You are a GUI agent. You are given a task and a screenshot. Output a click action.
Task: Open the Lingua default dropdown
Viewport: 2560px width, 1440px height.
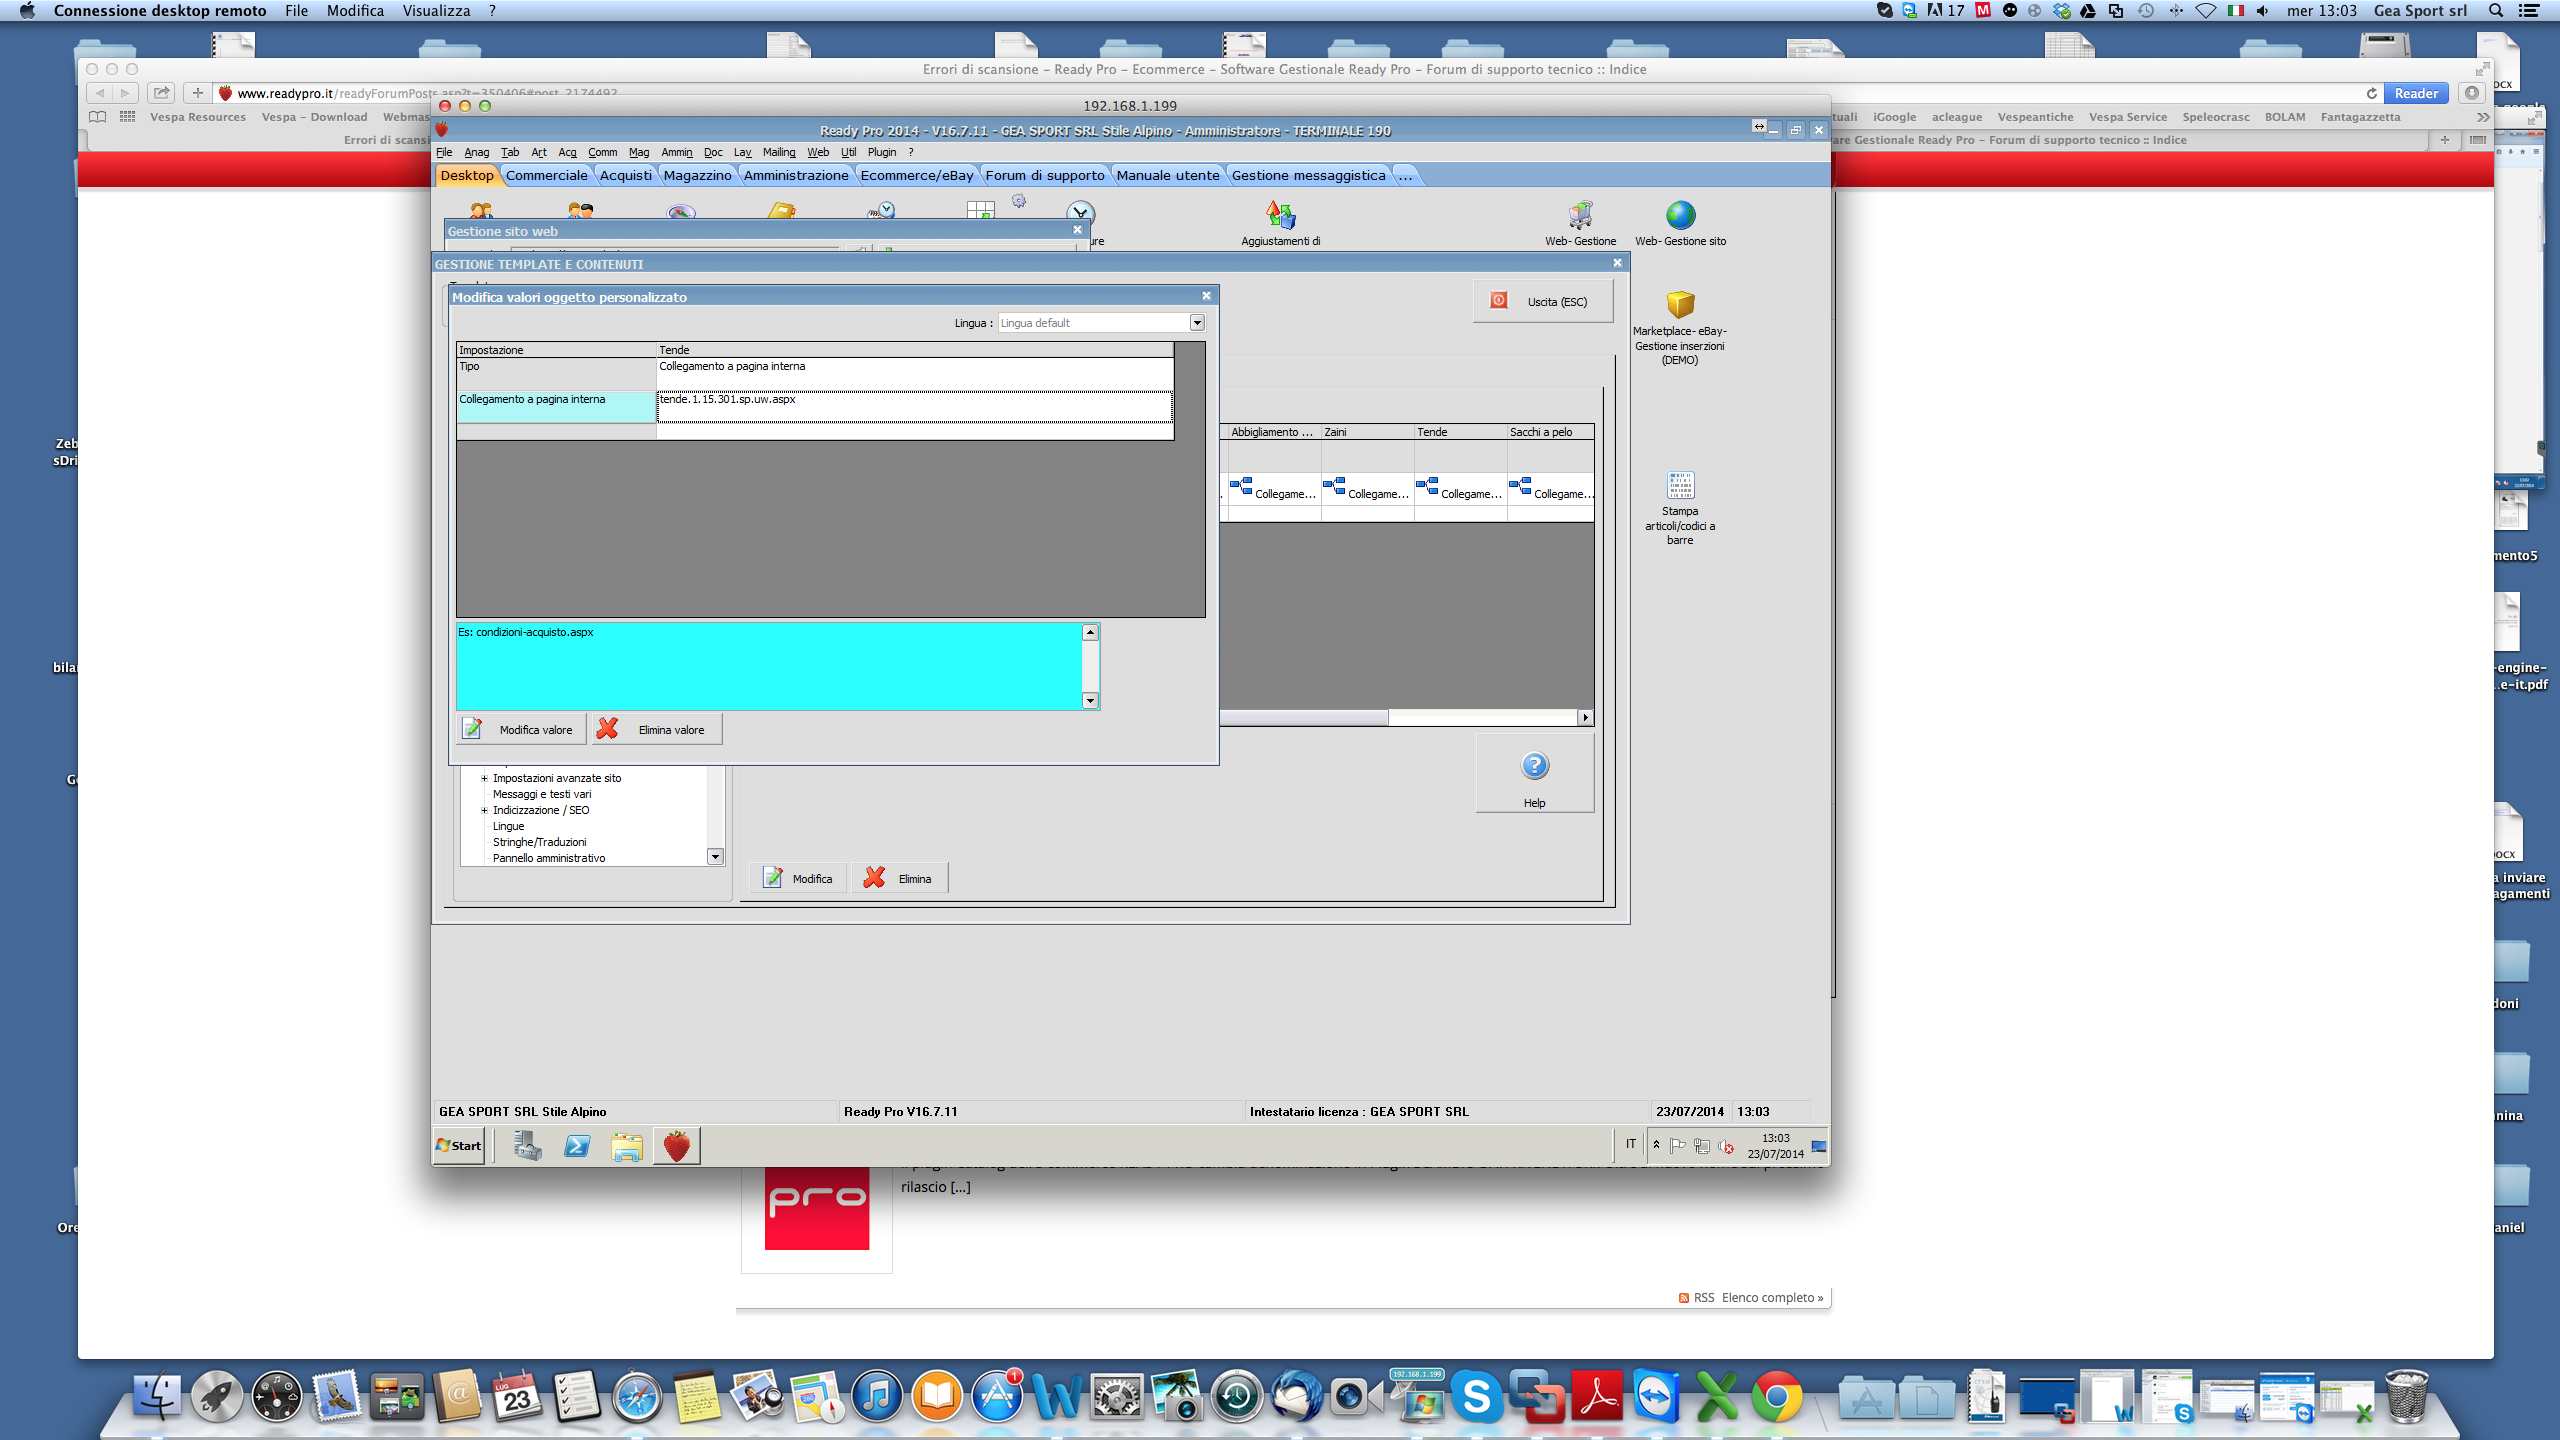pyautogui.click(x=1196, y=323)
